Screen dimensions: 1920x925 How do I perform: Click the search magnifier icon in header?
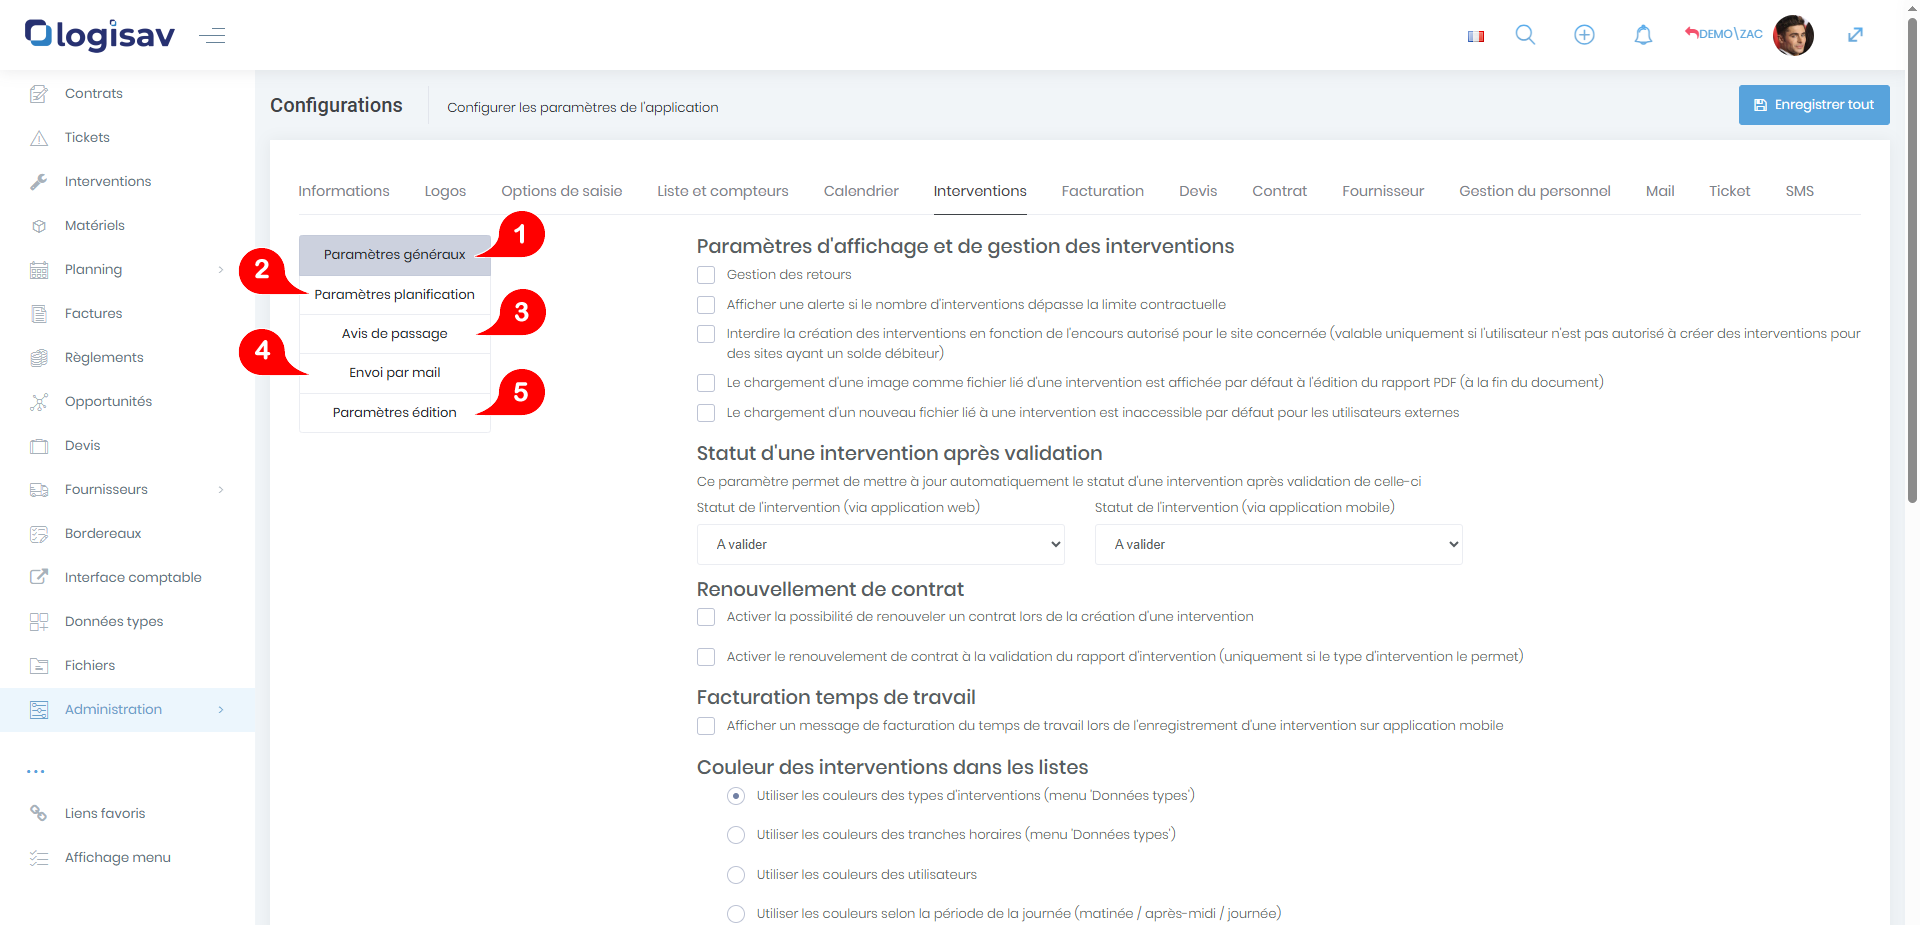1525,35
